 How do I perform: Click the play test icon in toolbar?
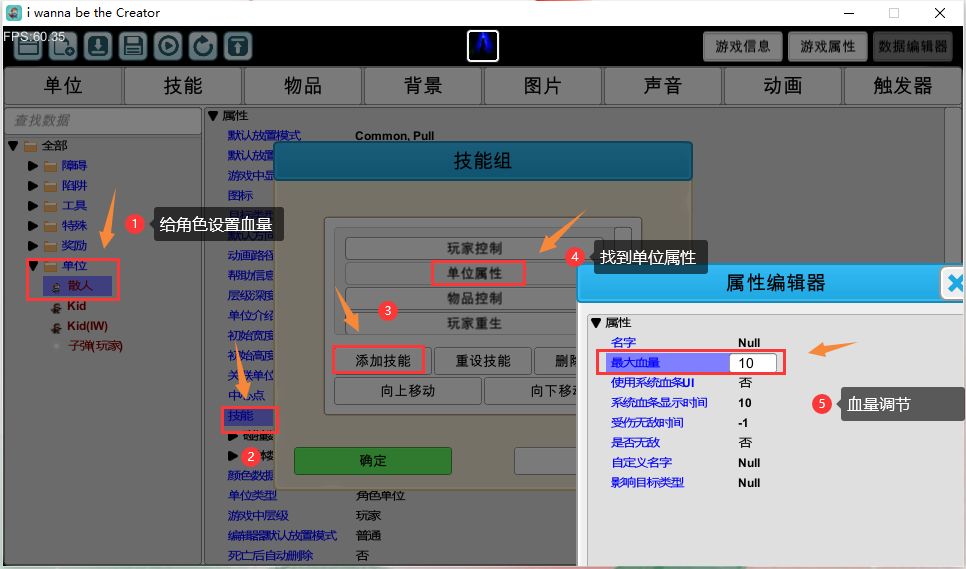pyautogui.click(x=168, y=46)
